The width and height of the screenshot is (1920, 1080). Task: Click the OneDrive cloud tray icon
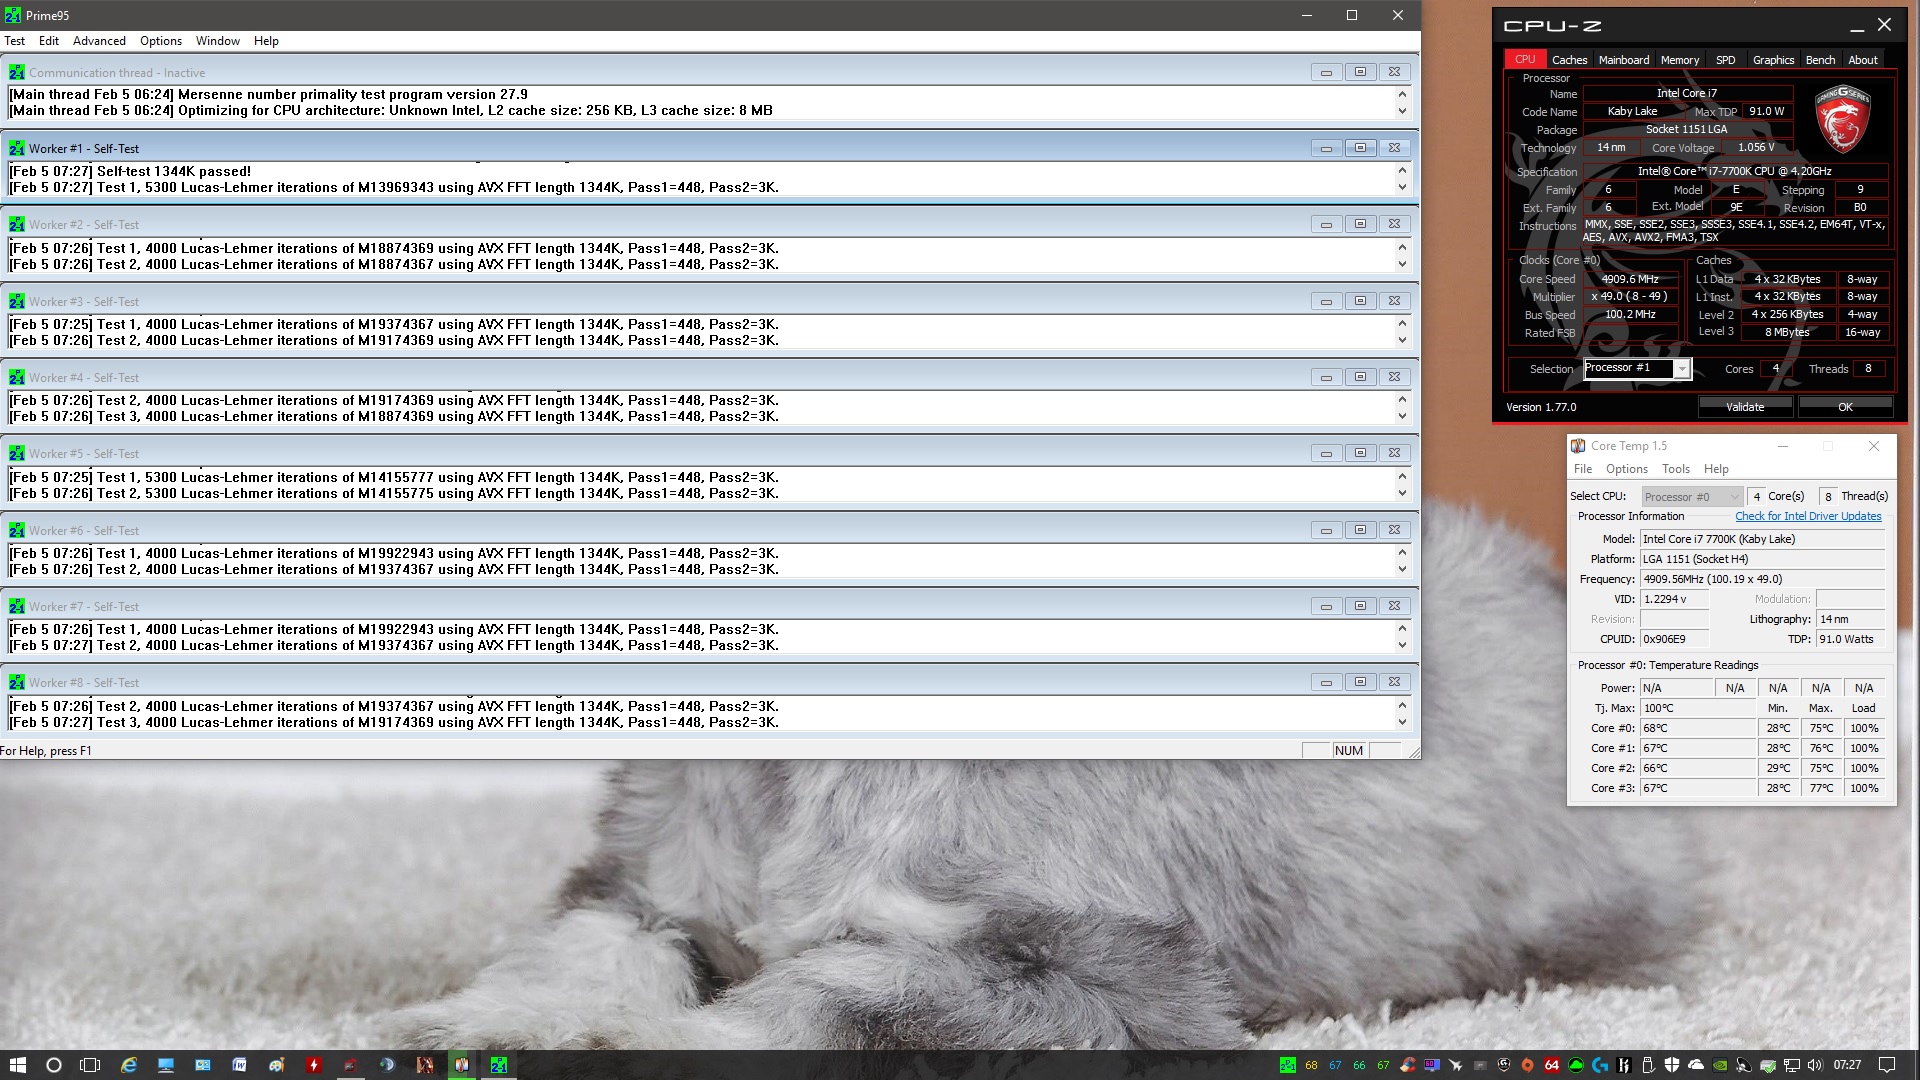click(x=1695, y=1065)
